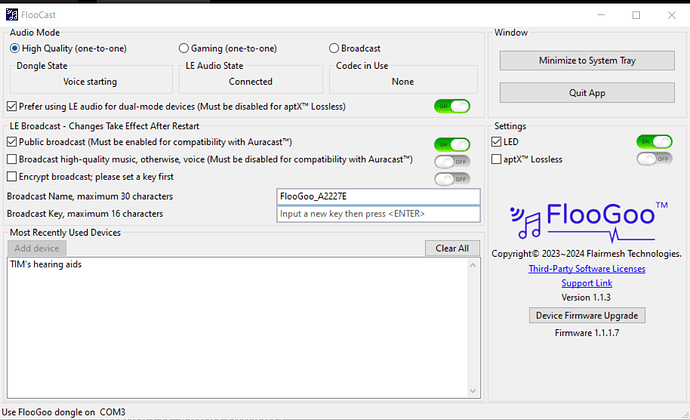
Task: Click 'Broadcast Name, maximum 30 characters' label
Action: 90,196
